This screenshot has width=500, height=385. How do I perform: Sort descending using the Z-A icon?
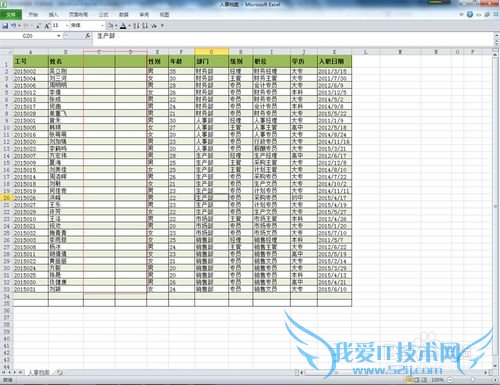[x=145, y=26]
